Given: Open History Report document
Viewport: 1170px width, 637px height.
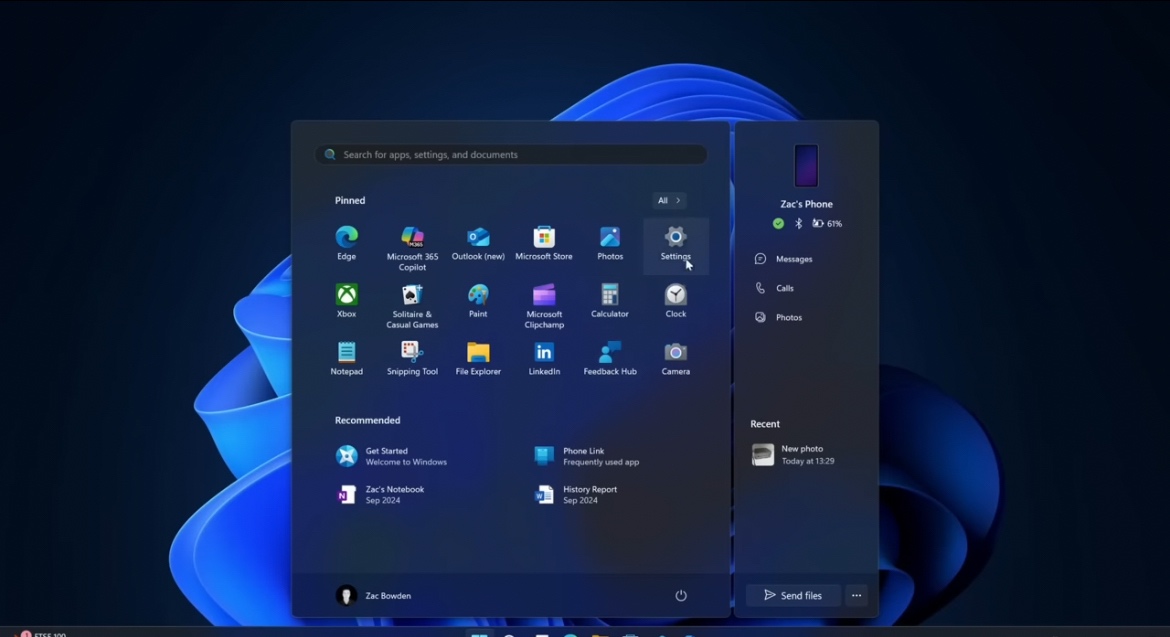Looking at the screenshot, I should pyautogui.click(x=576, y=495).
